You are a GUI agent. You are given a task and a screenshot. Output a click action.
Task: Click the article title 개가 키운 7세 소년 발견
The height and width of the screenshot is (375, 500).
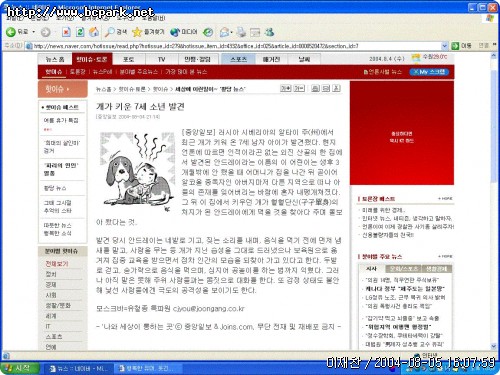[140, 107]
